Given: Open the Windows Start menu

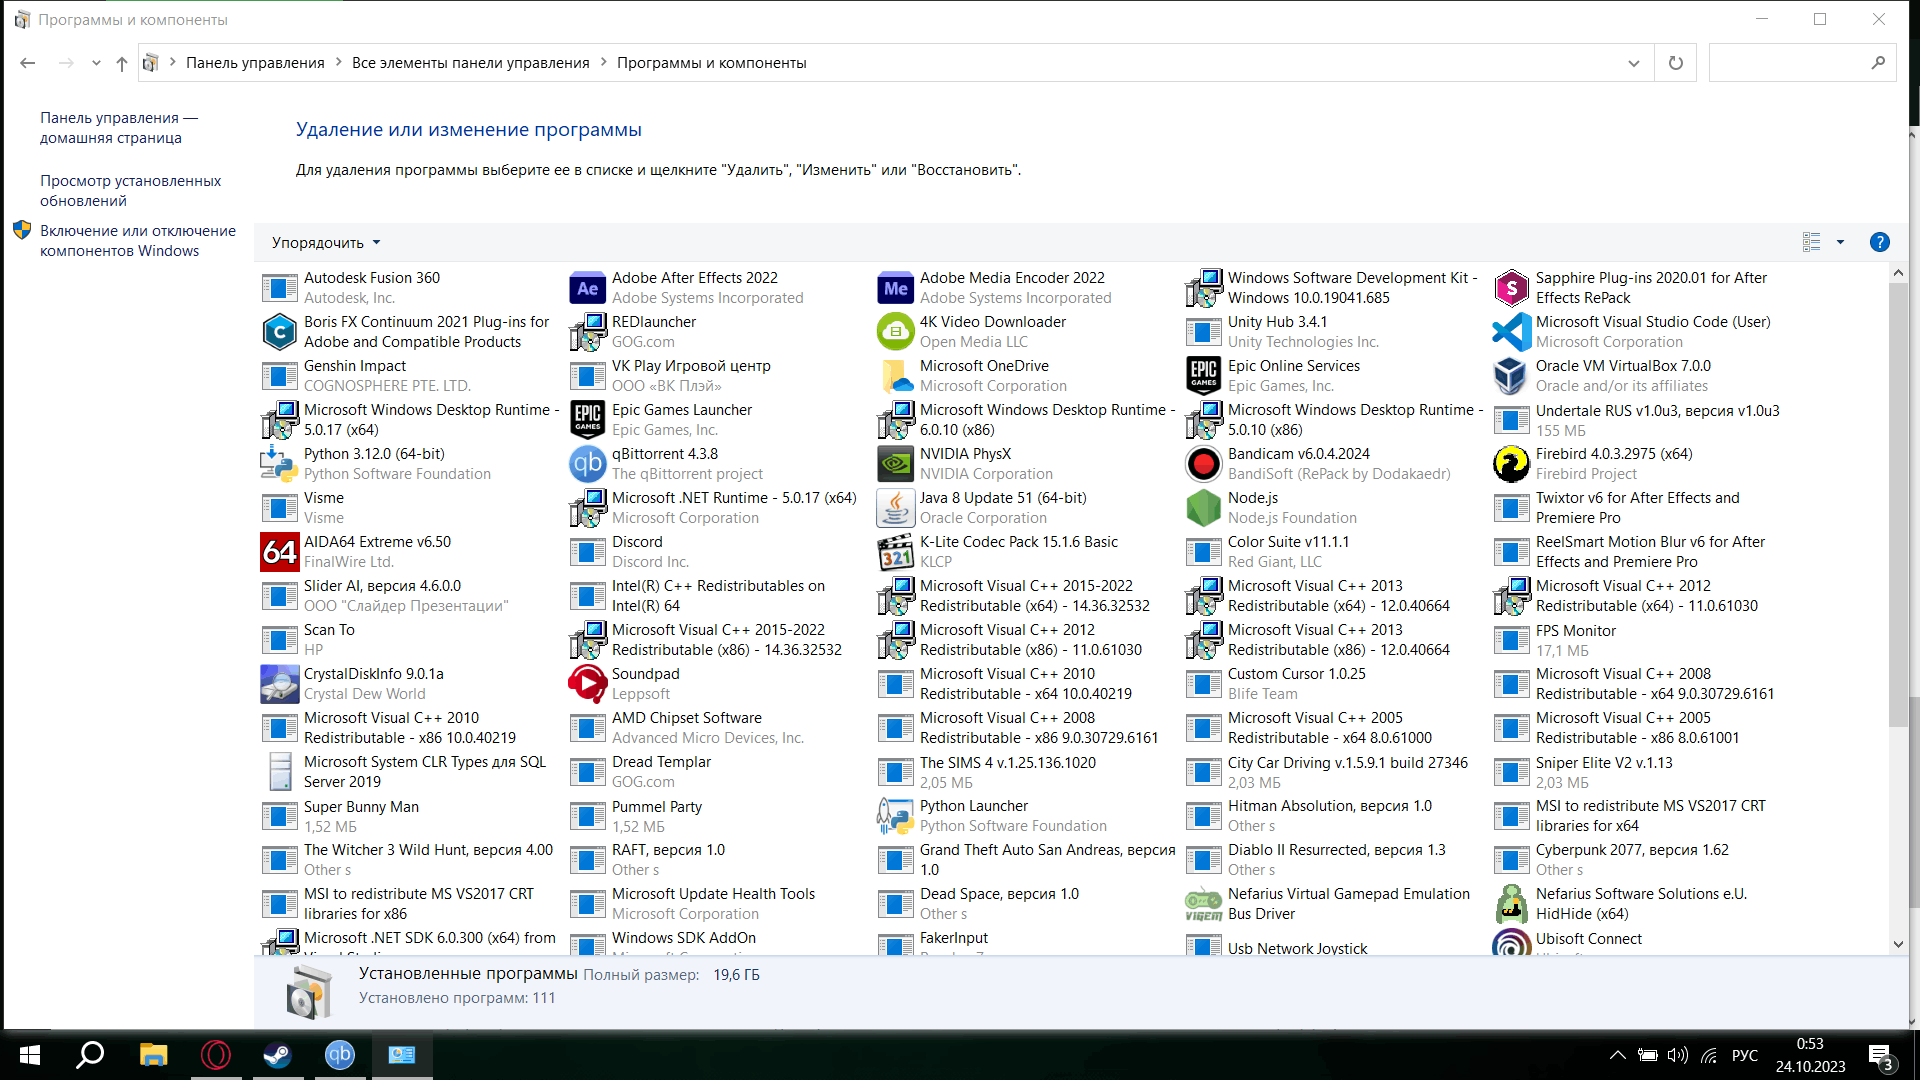Looking at the screenshot, I should coord(30,1055).
